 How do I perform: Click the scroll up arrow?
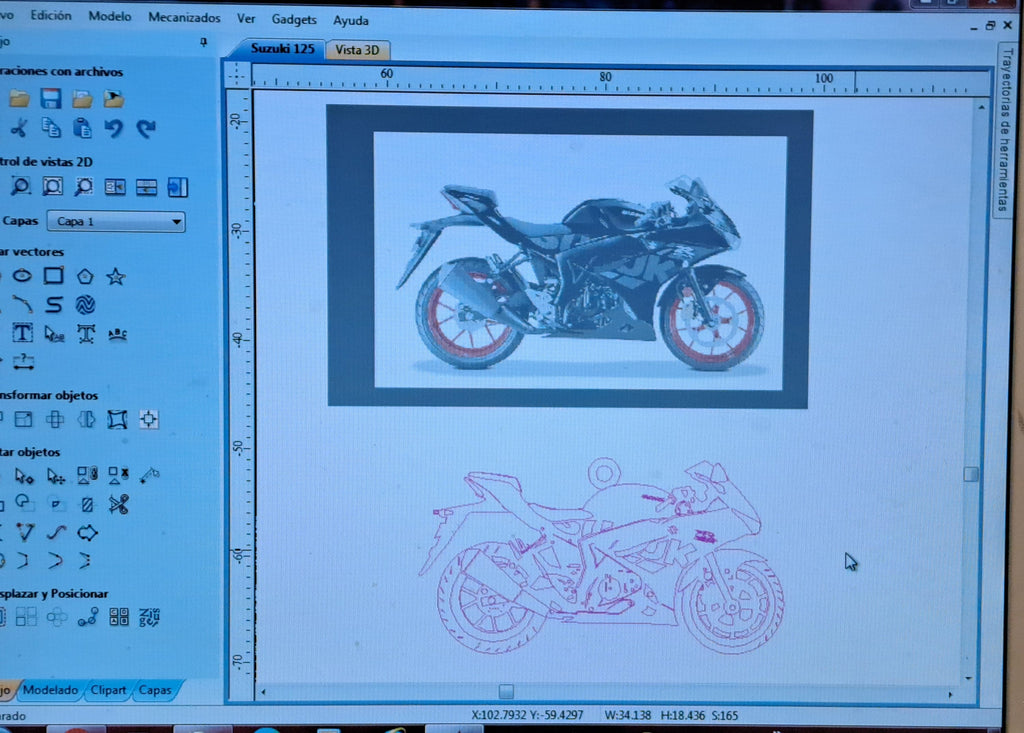982,106
